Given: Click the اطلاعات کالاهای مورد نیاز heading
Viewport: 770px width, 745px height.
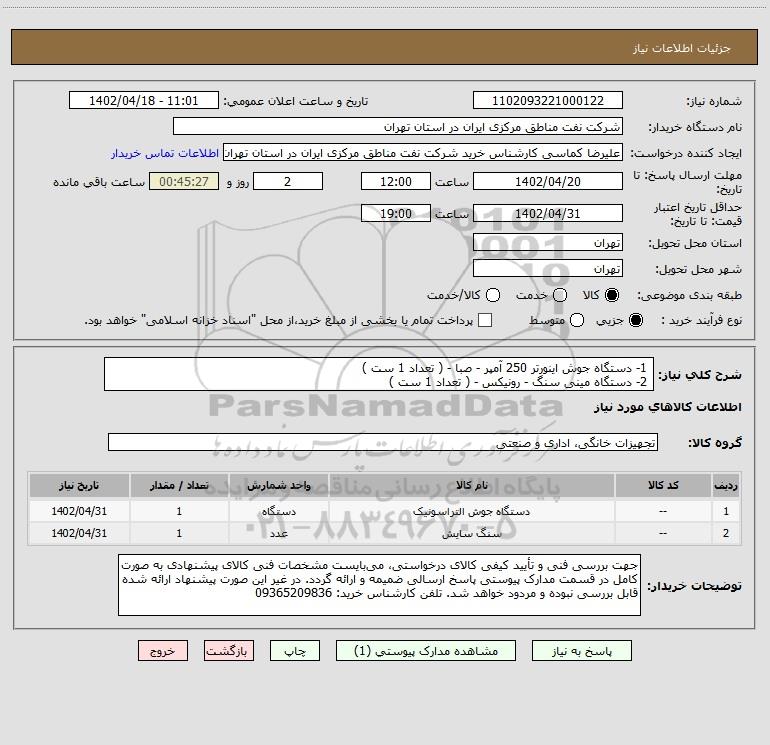Looking at the screenshot, I should pyautogui.click(x=667, y=408).
